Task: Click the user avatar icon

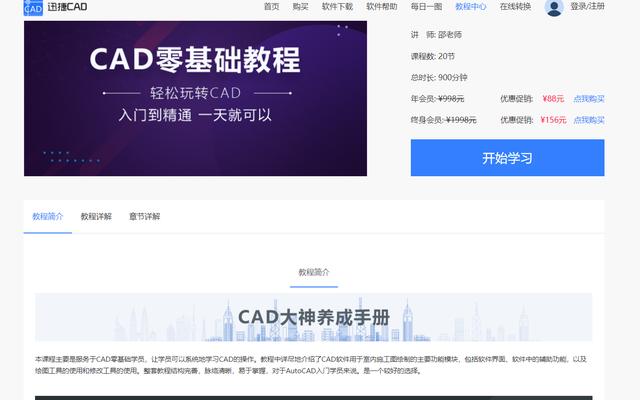Action: coord(554,7)
